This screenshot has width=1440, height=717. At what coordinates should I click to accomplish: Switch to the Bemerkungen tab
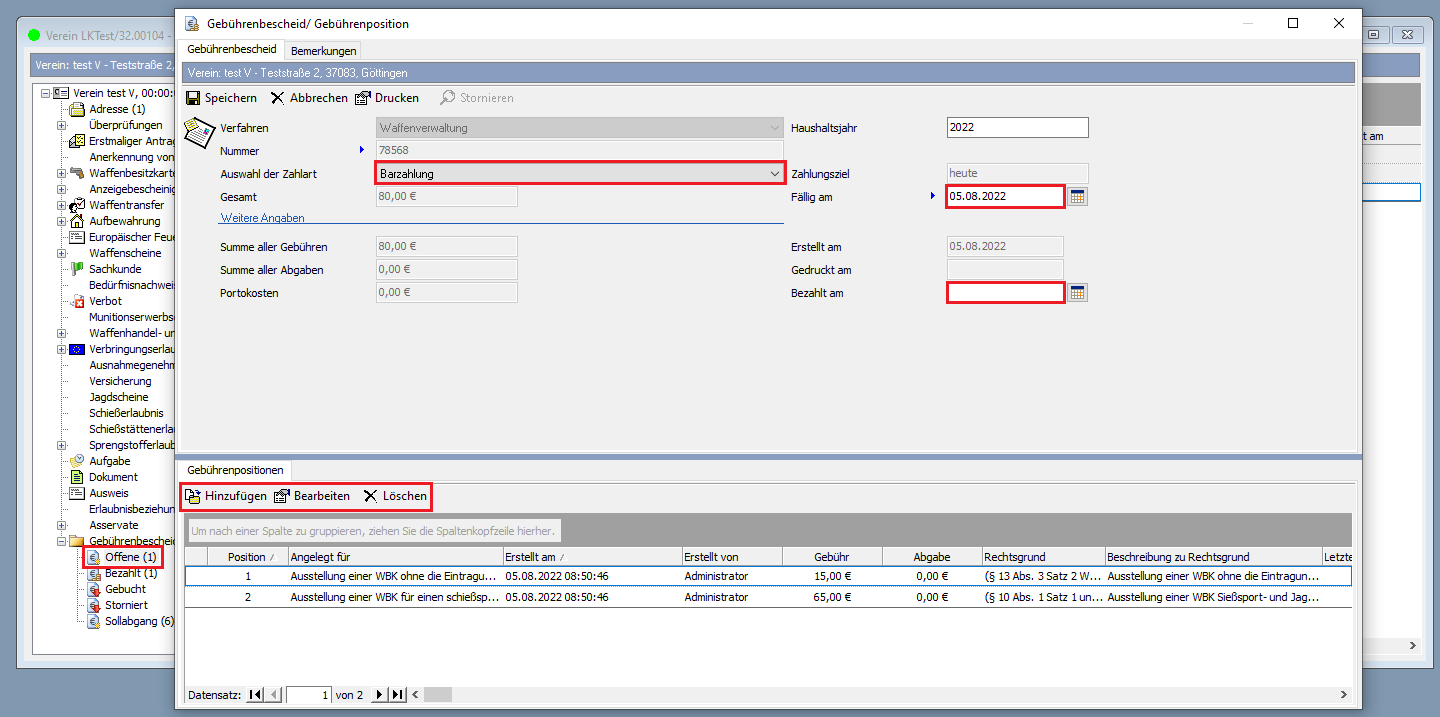tap(323, 51)
